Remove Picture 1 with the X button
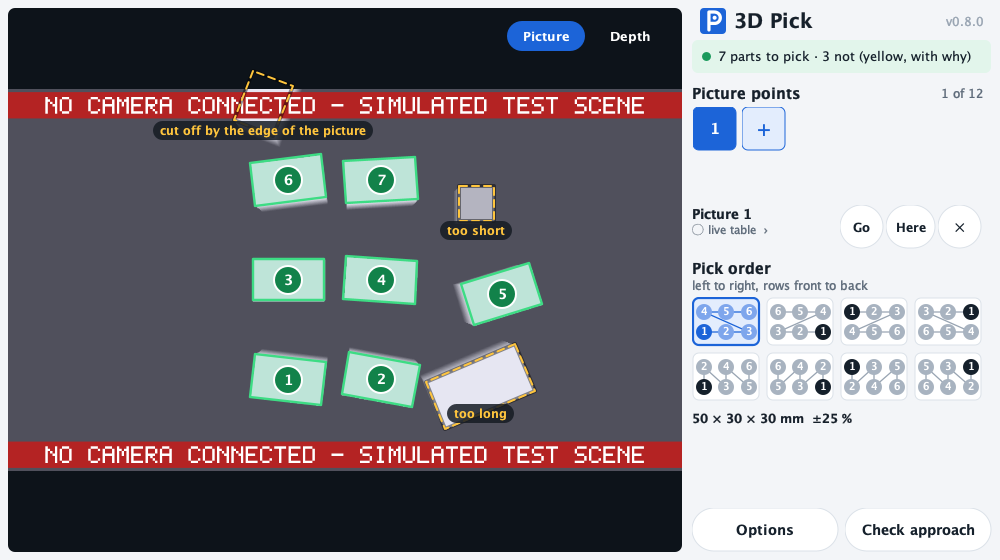The height and width of the screenshot is (560, 1000). click(959, 227)
